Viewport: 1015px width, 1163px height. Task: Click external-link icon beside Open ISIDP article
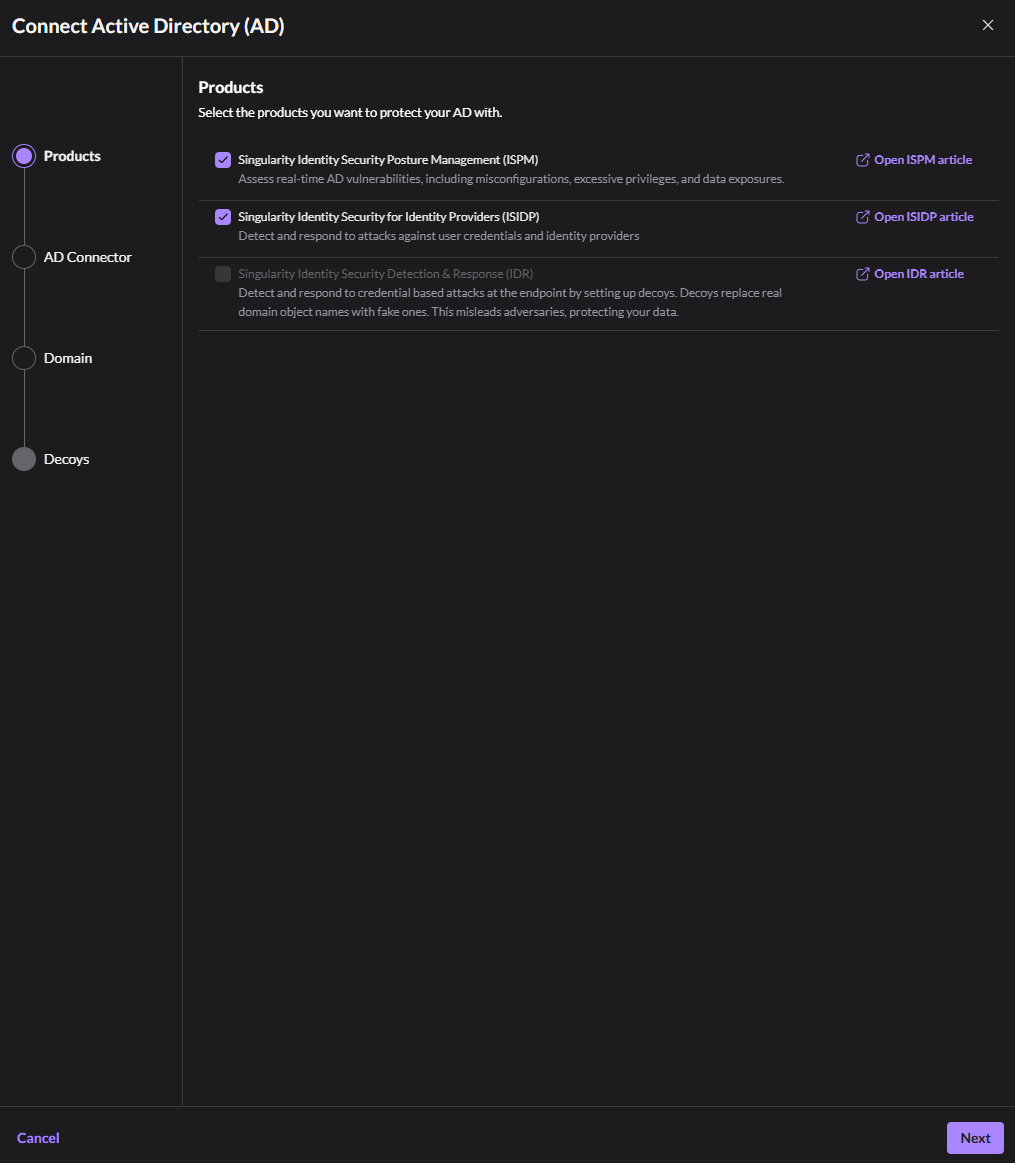[x=863, y=217]
